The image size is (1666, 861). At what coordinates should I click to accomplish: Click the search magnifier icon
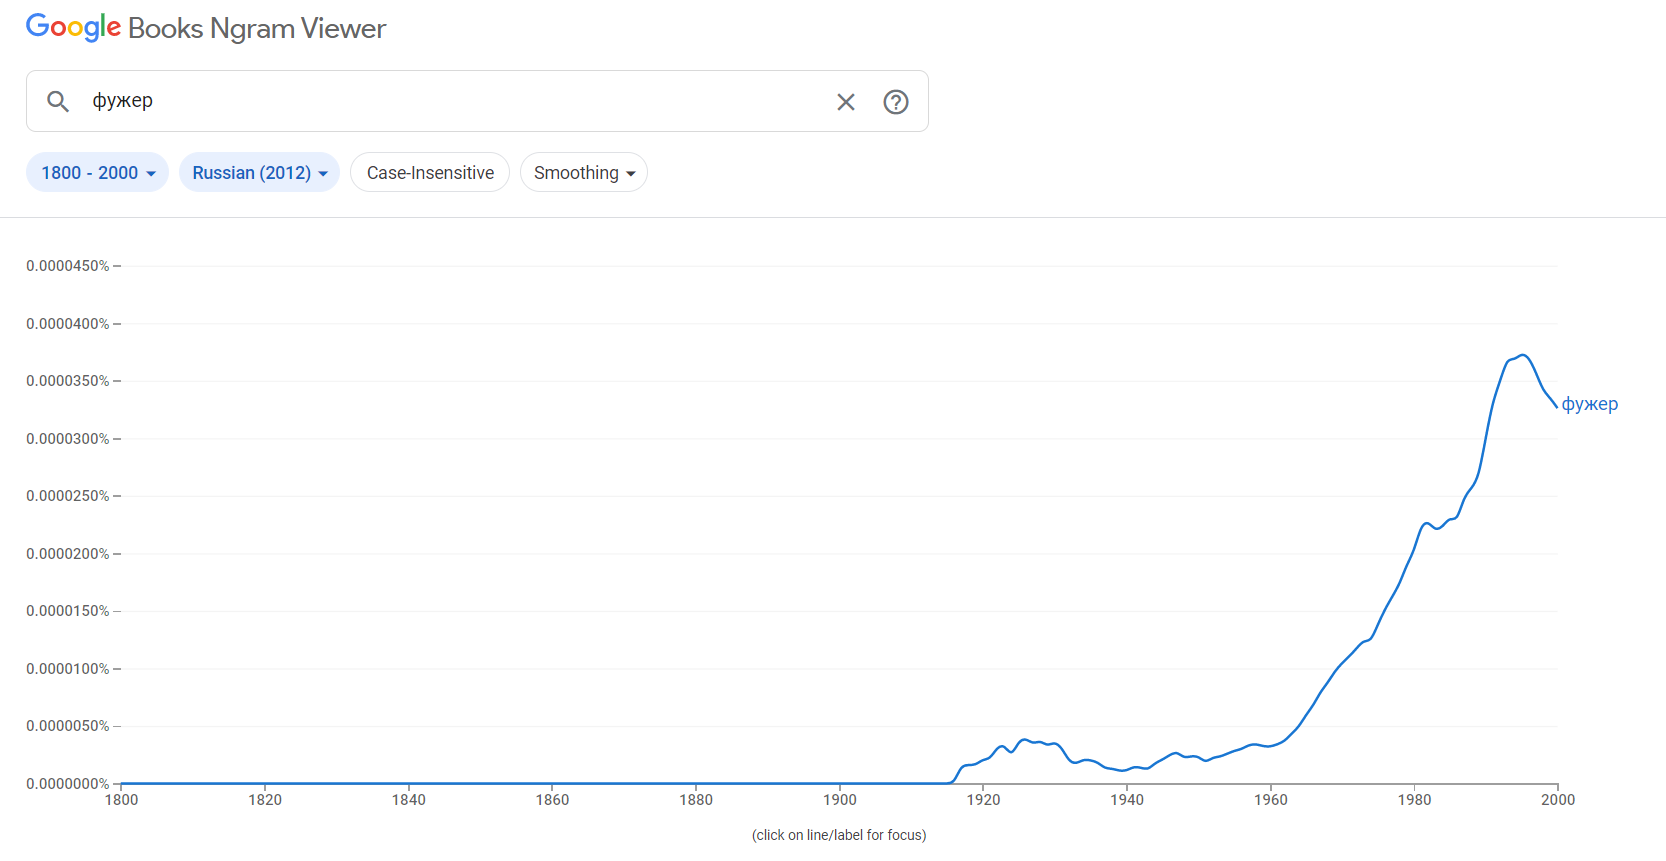[x=58, y=101]
